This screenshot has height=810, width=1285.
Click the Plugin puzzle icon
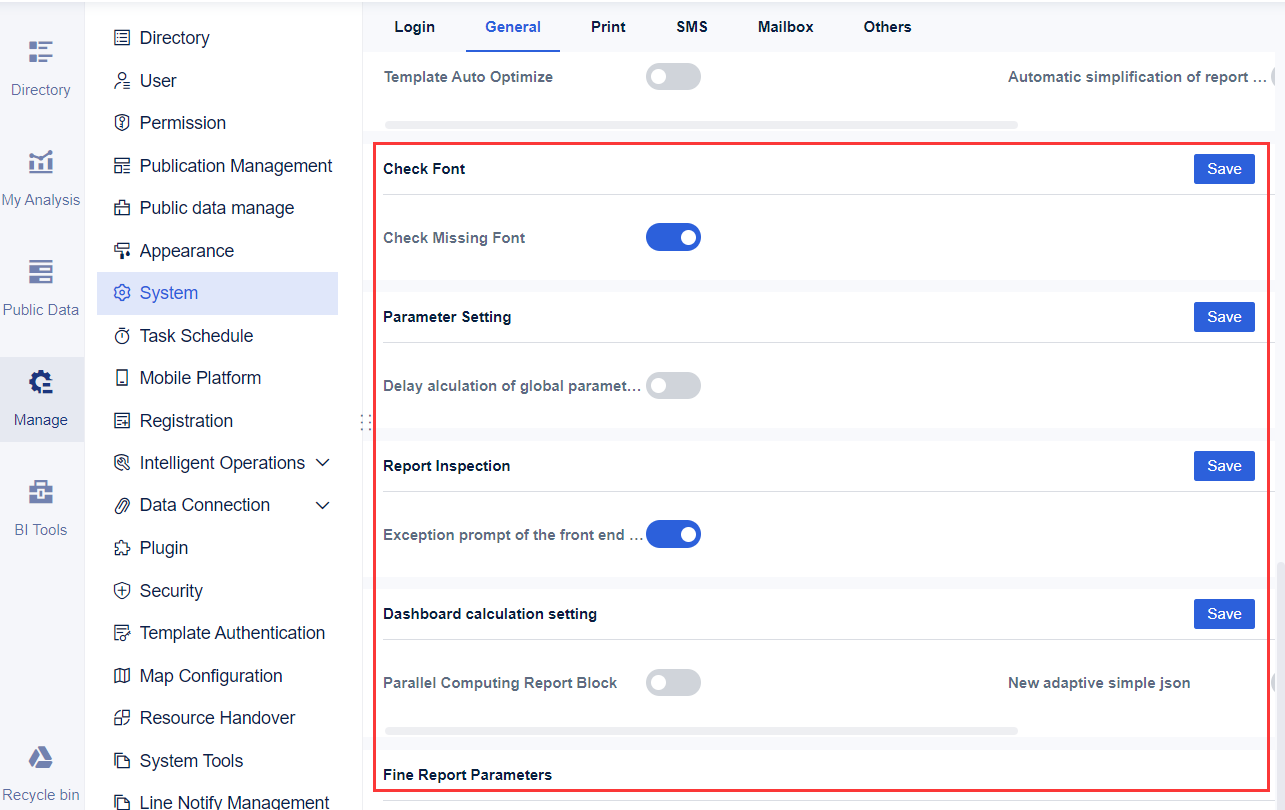tap(122, 548)
